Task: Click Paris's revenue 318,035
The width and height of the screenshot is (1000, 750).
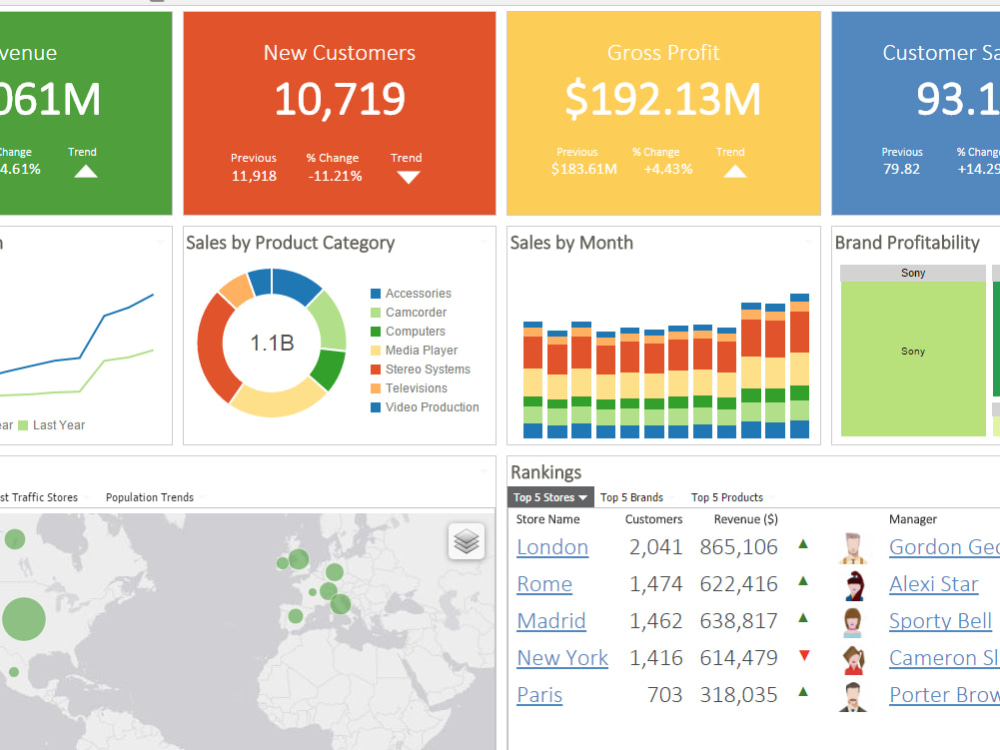Action: 739,695
